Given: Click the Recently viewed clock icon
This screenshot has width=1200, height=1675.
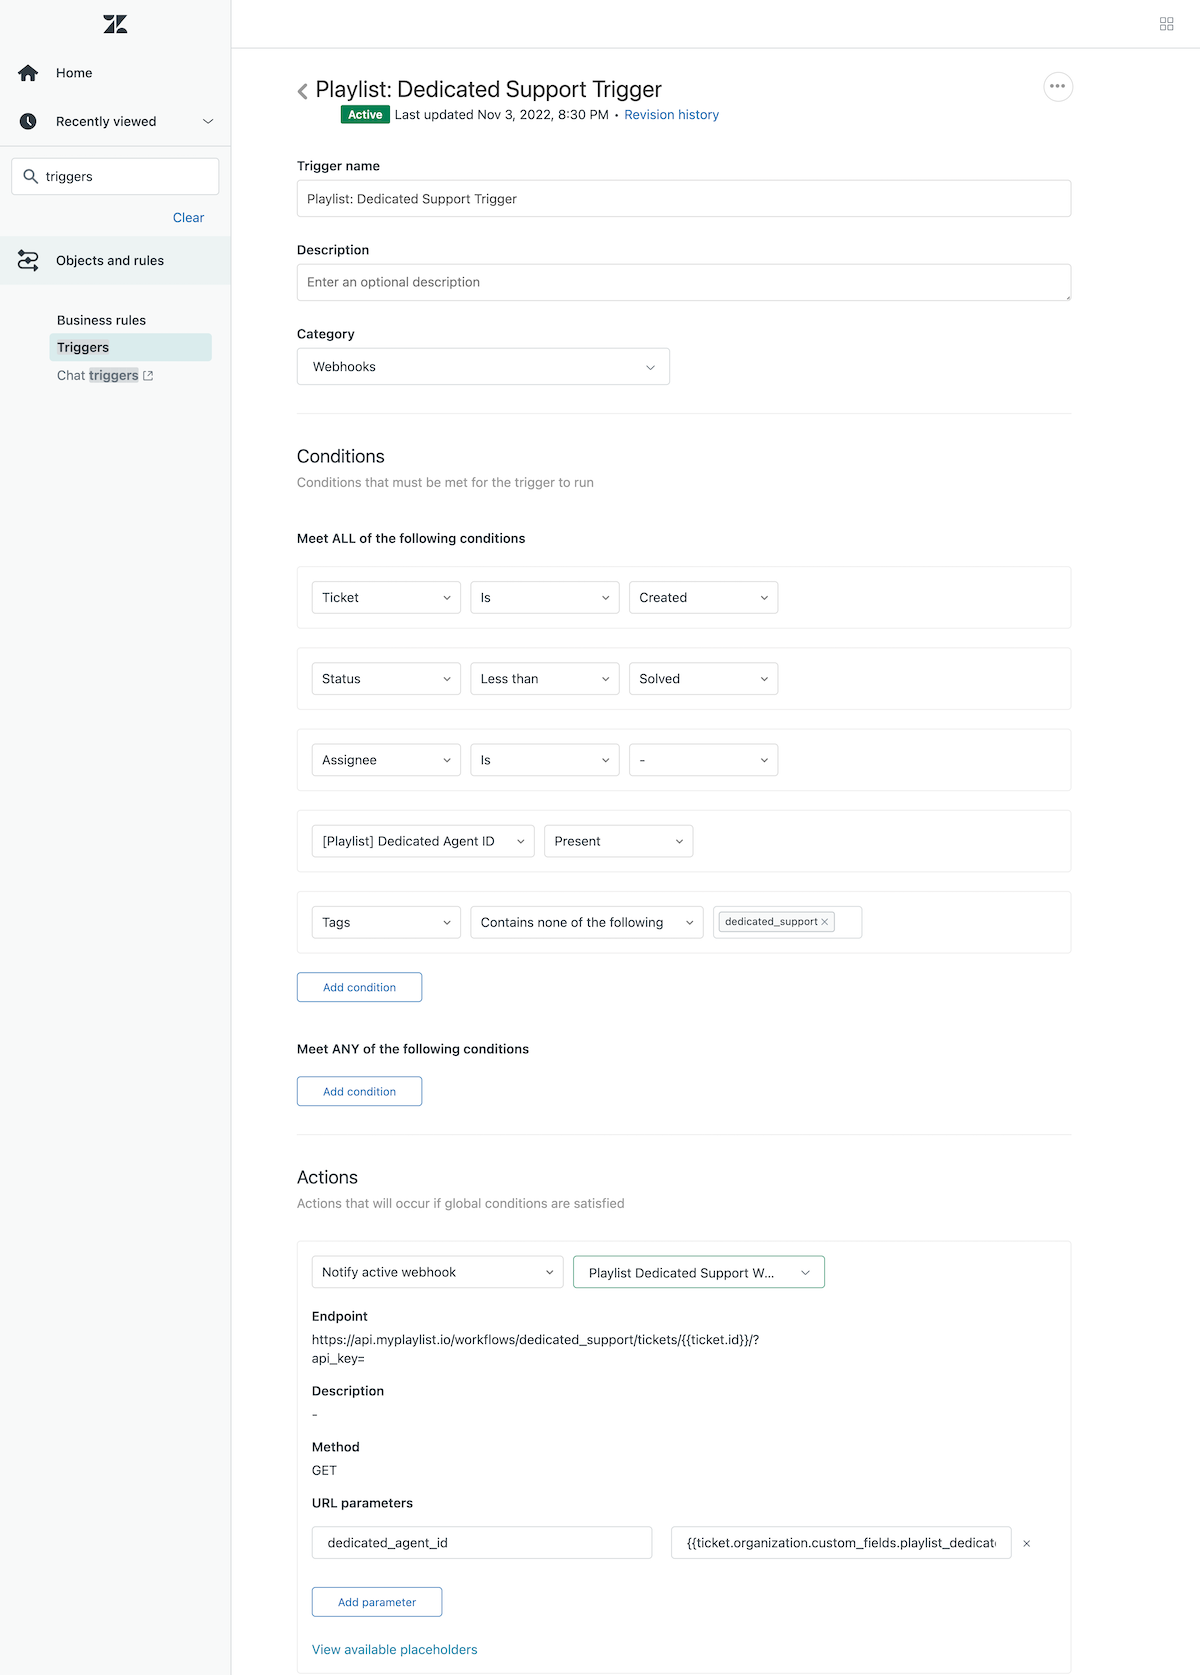Looking at the screenshot, I should click(x=28, y=121).
